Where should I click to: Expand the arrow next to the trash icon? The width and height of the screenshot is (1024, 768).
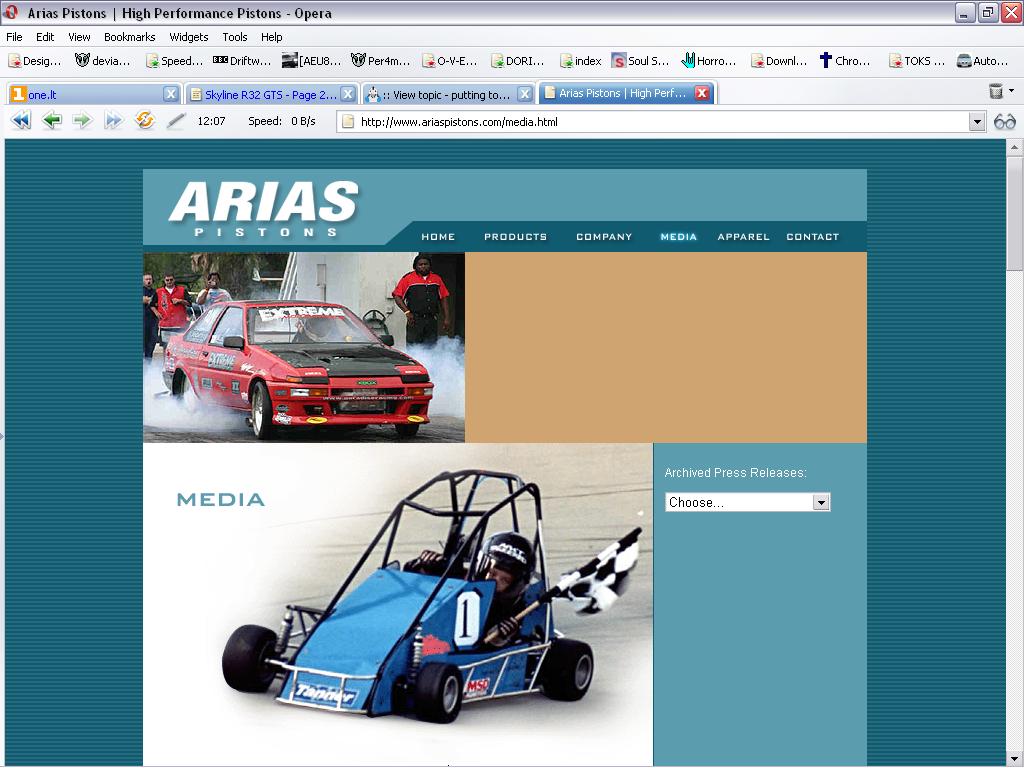1011,91
